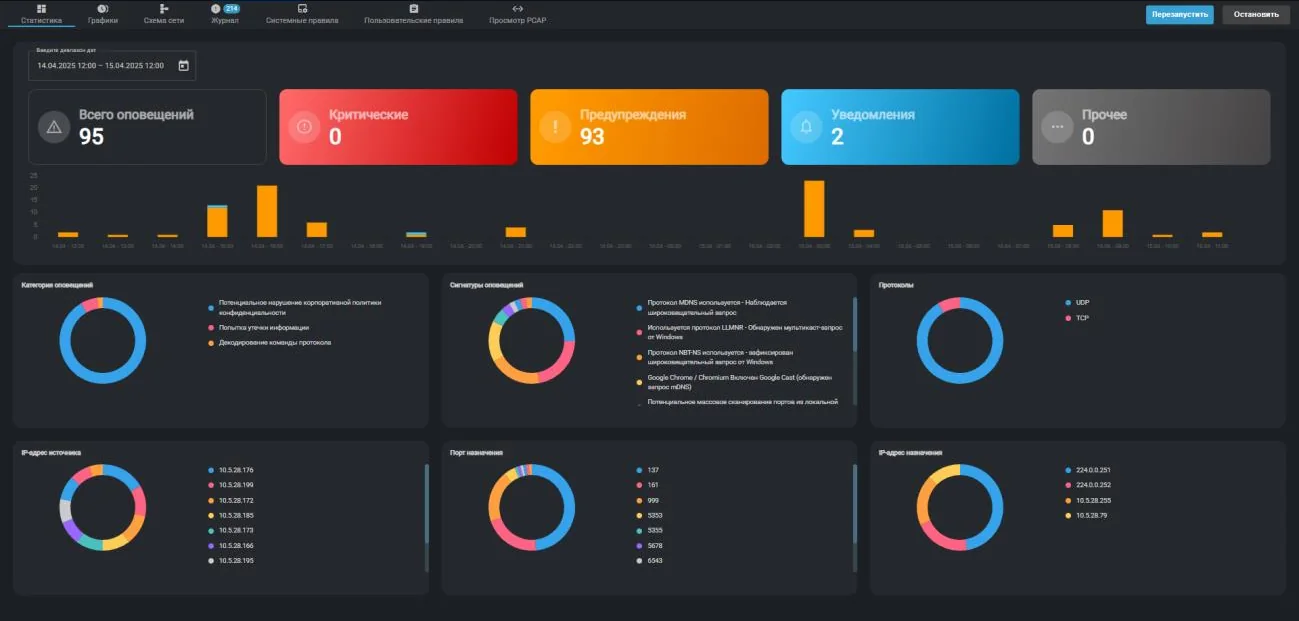Click the exclamation icon on Предупреждения card

[555, 127]
